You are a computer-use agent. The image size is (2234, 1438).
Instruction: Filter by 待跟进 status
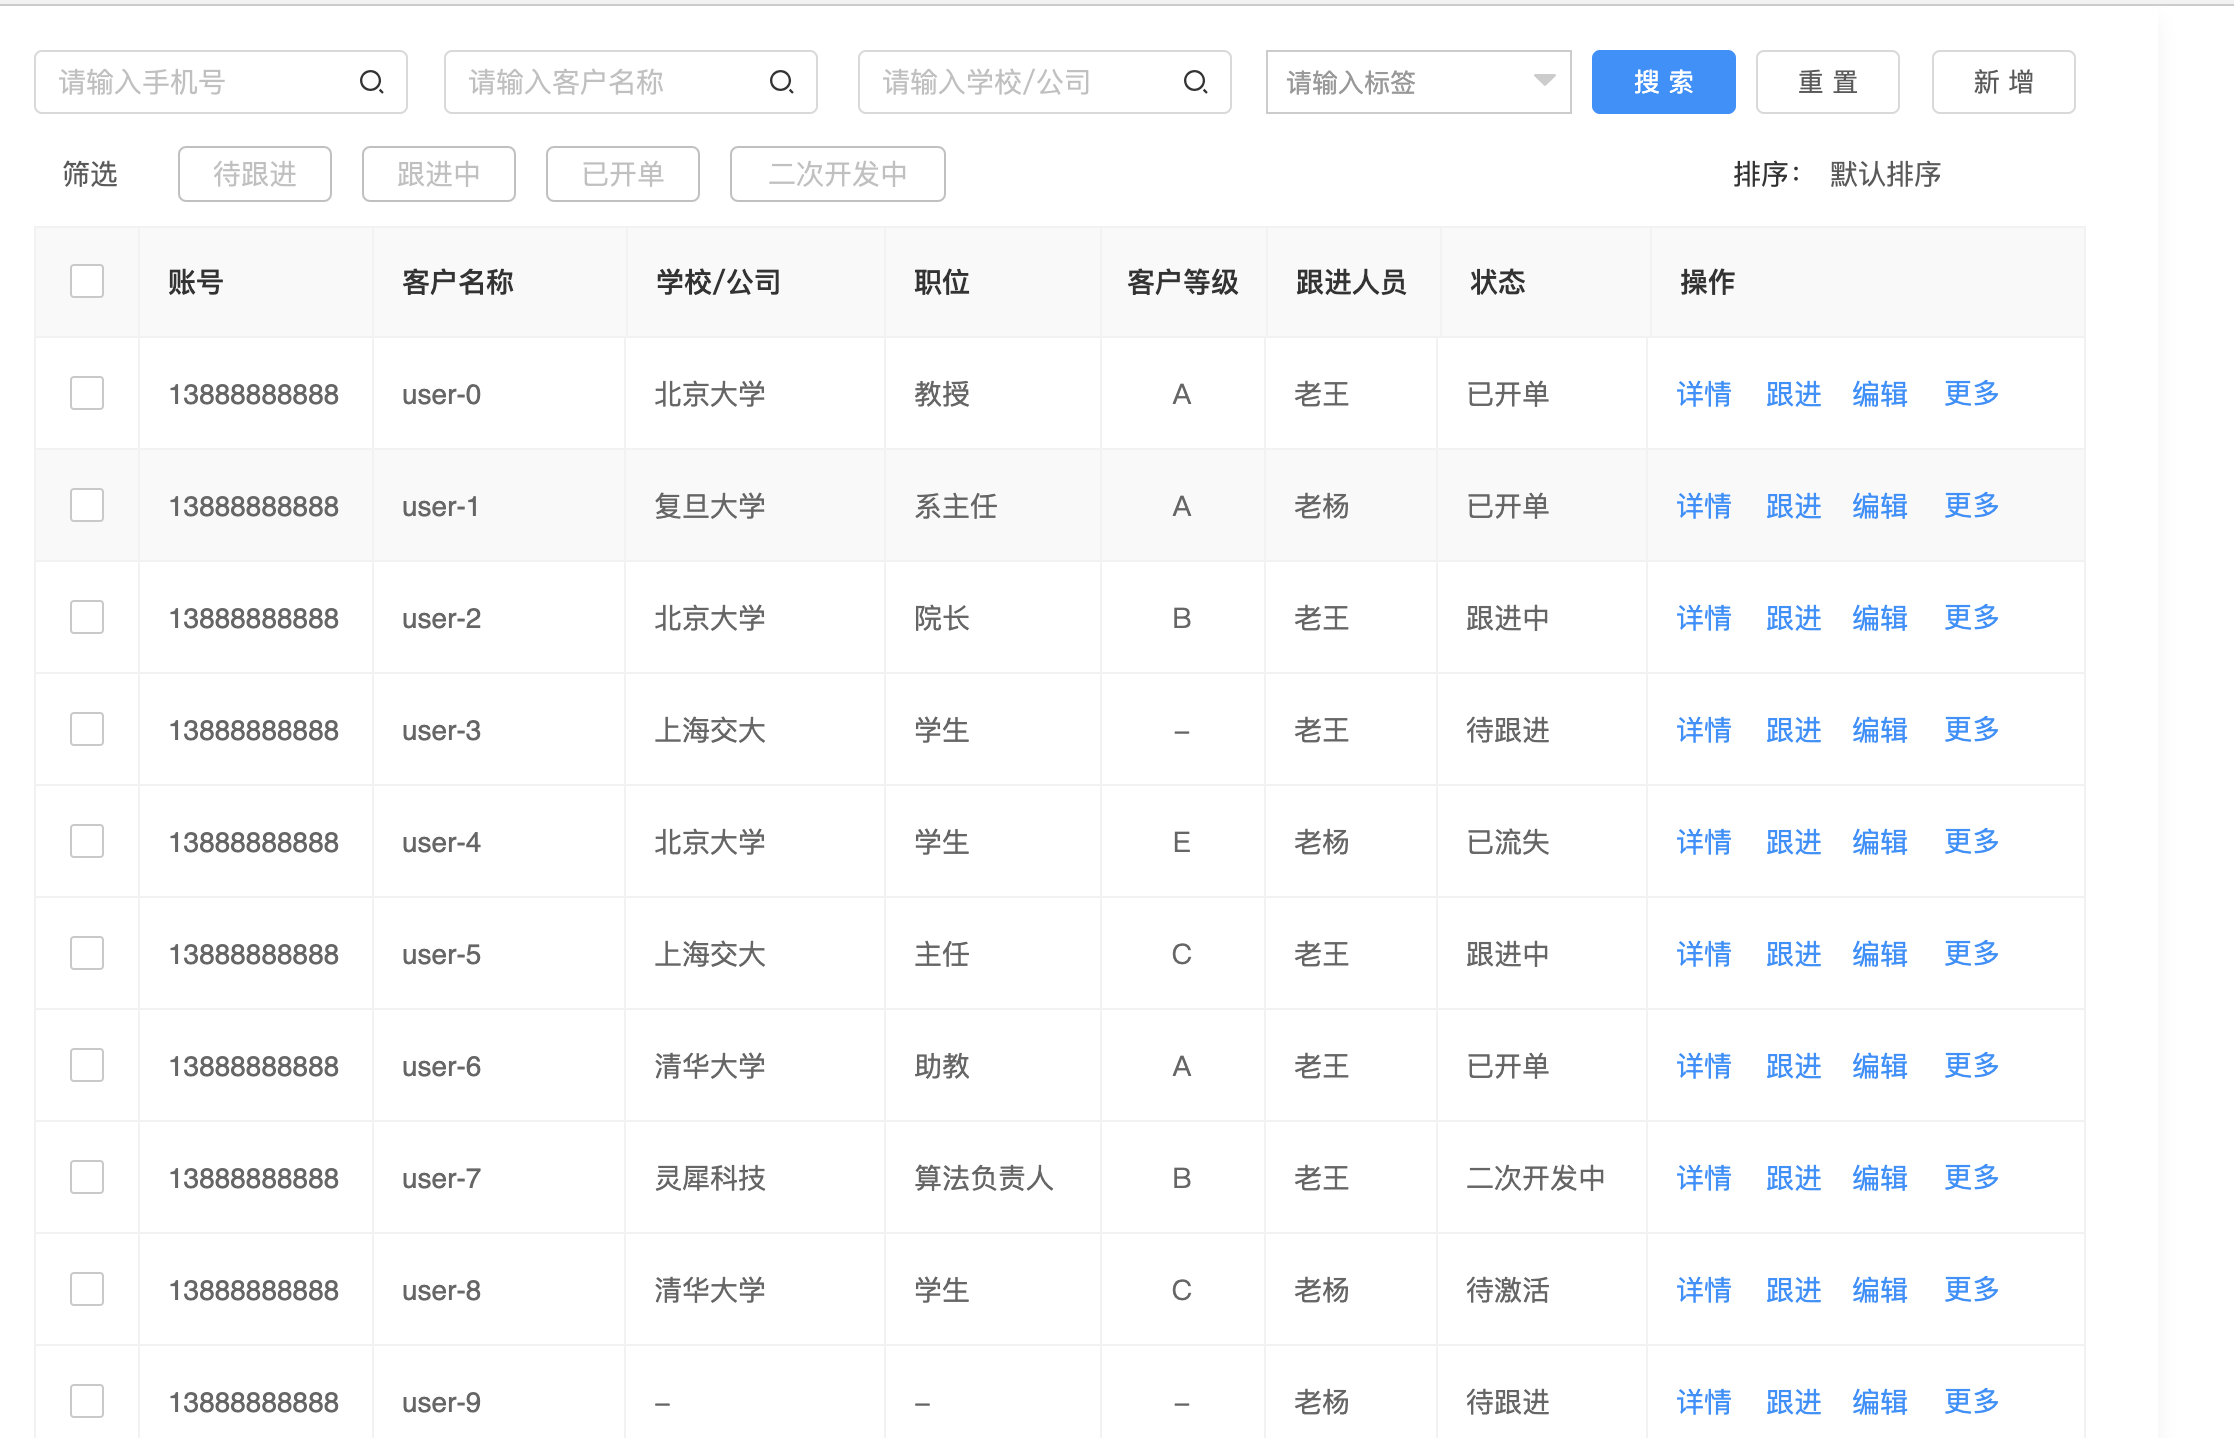[x=255, y=174]
